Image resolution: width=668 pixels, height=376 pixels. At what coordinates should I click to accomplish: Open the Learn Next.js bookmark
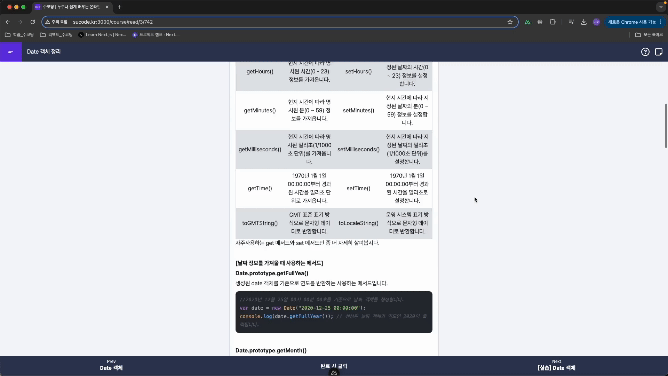(x=102, y=35)
